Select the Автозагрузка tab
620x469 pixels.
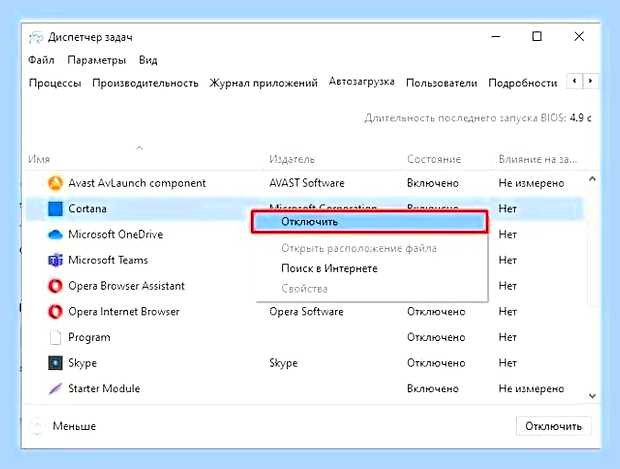pyautogui.click(x=361, y=81)
